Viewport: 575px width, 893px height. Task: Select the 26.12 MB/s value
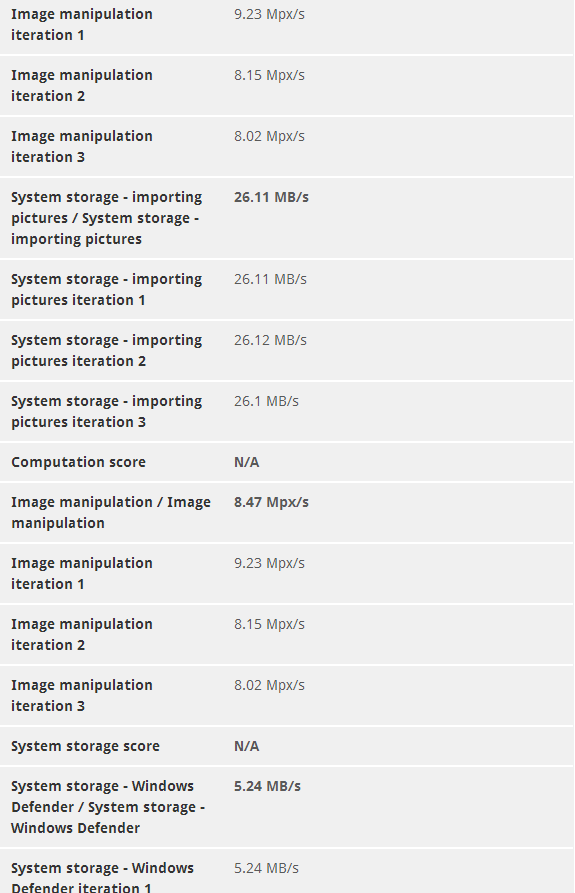click(270, 340)
